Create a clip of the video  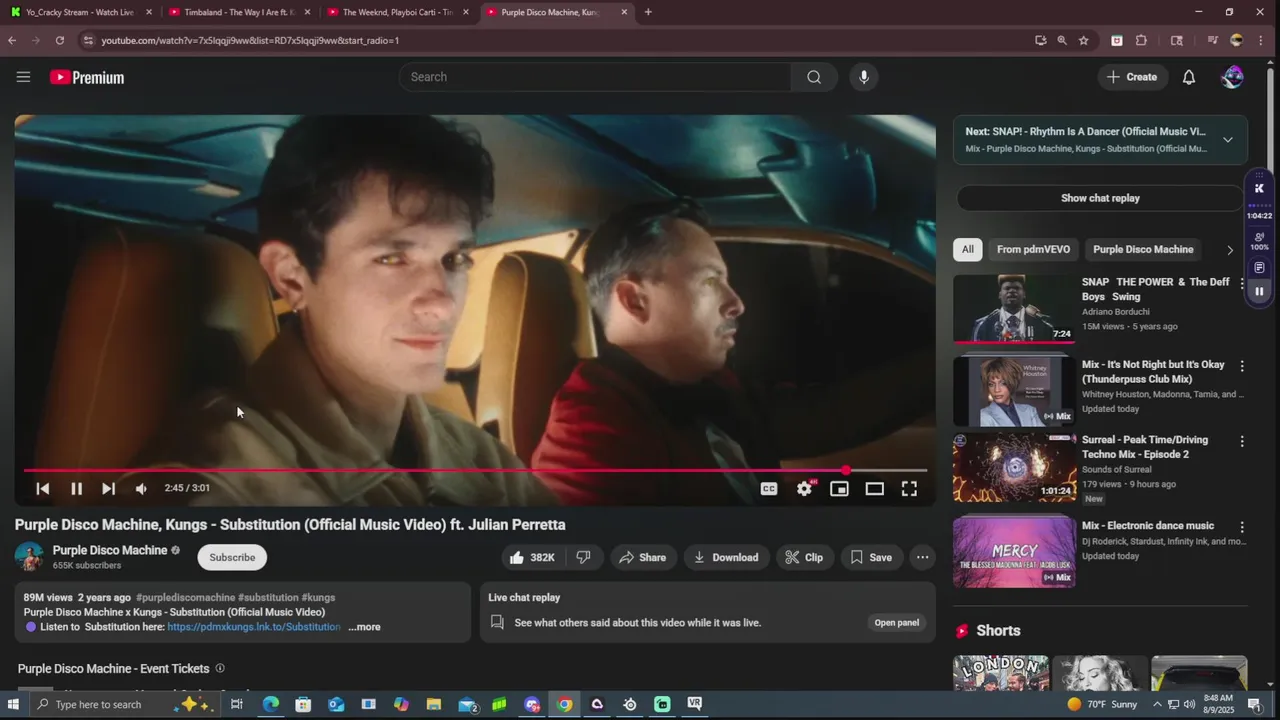pyautogui.click(x=805, y=557)
